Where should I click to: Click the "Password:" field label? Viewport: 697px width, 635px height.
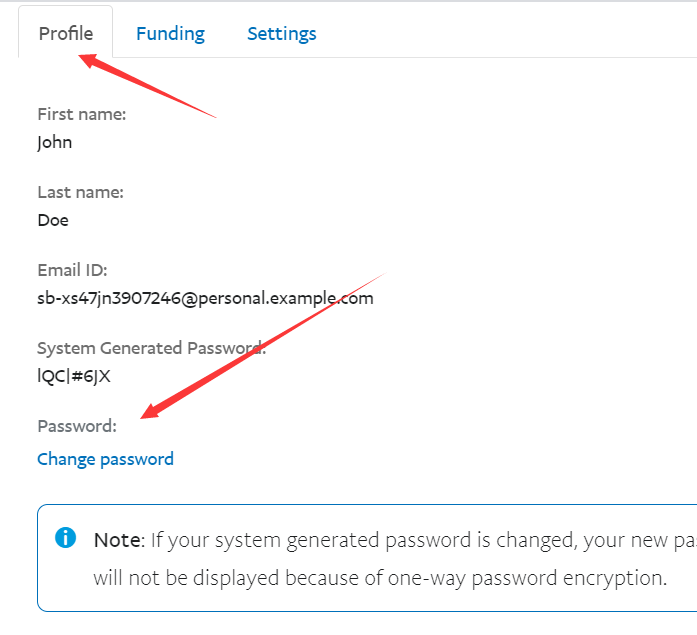[77, 426]
